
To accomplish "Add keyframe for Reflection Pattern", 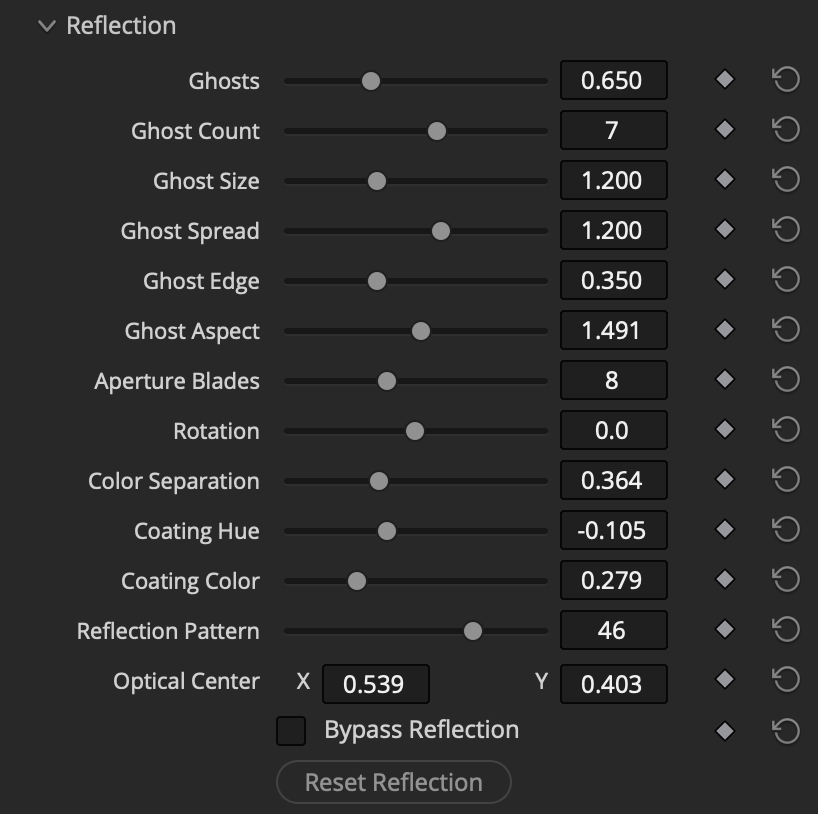I will pos(725,630).
